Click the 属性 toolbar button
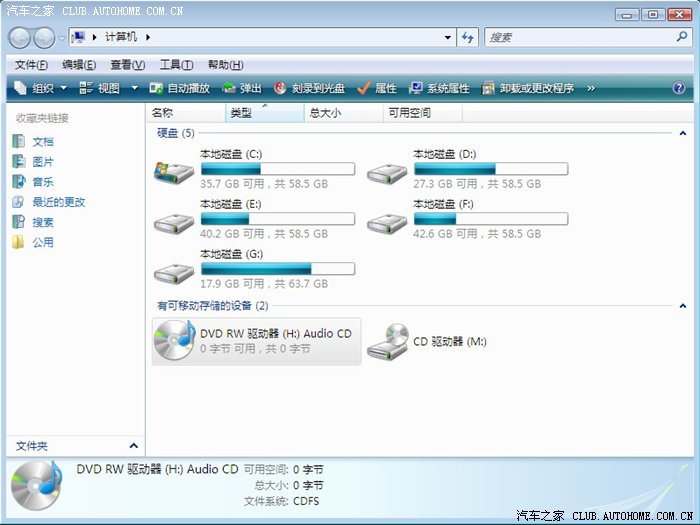 point(377,88)
